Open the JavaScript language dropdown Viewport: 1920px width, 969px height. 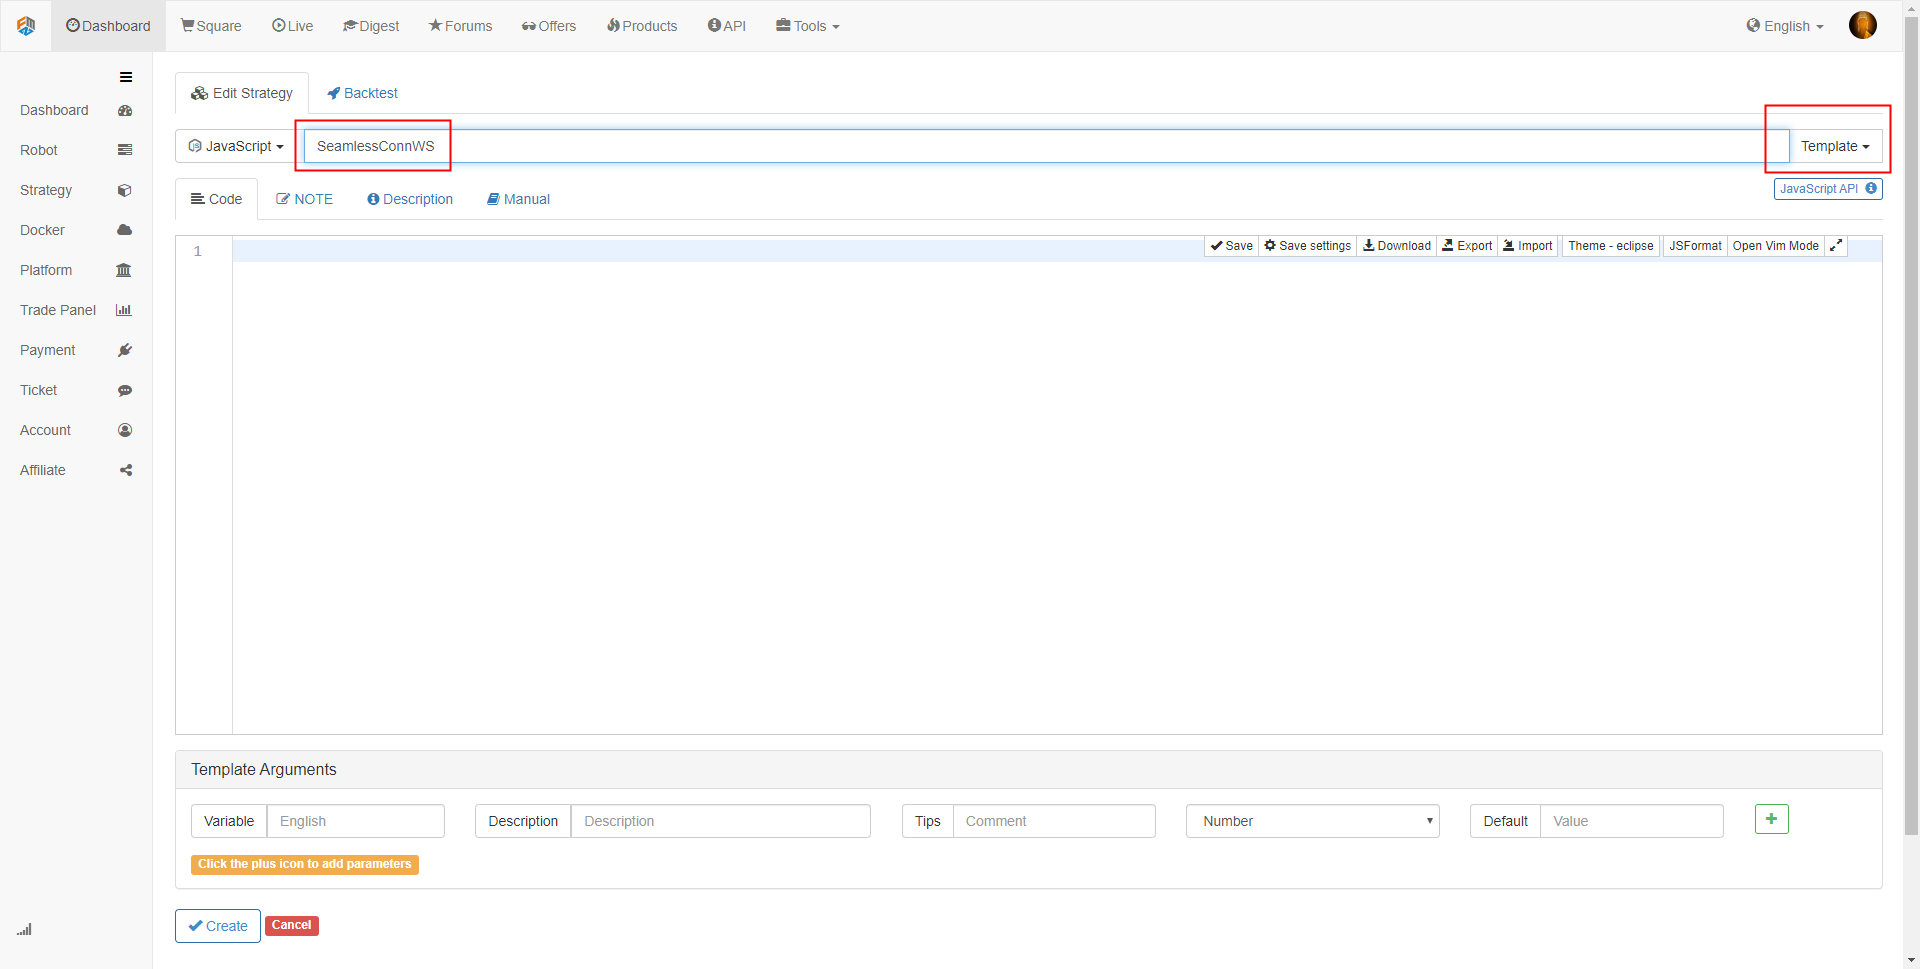pos(236,146)
